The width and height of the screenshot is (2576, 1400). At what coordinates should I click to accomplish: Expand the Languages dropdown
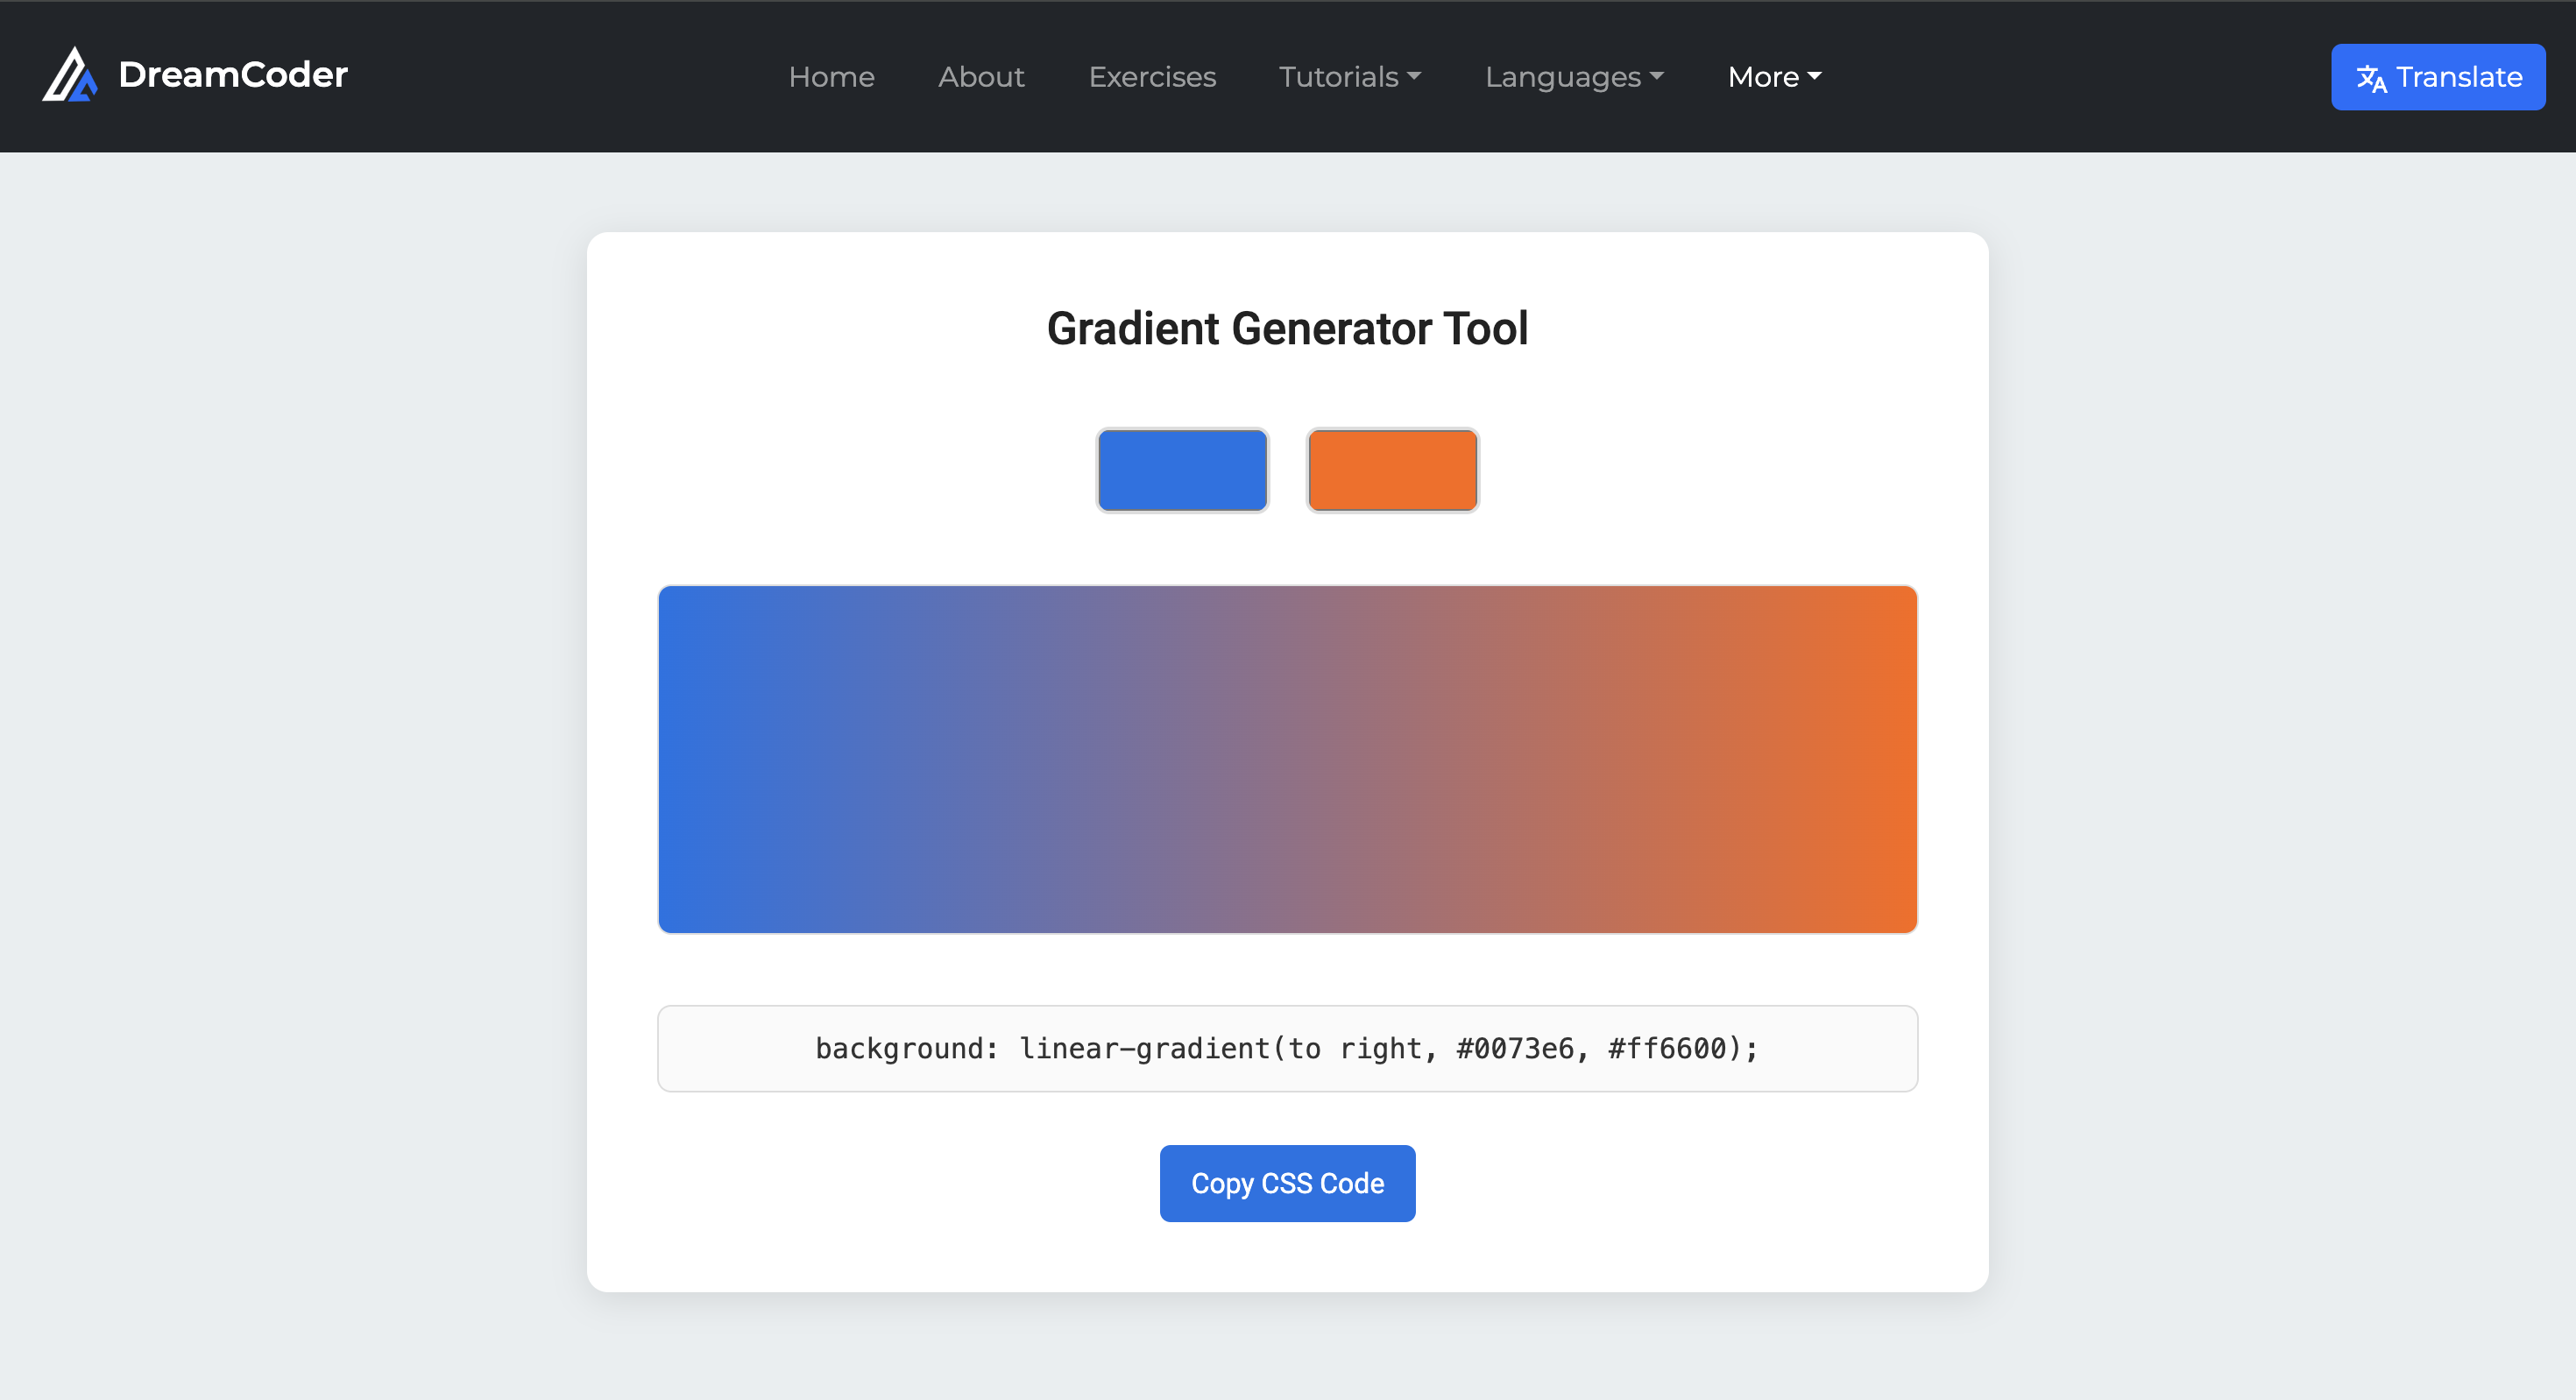1574,77
